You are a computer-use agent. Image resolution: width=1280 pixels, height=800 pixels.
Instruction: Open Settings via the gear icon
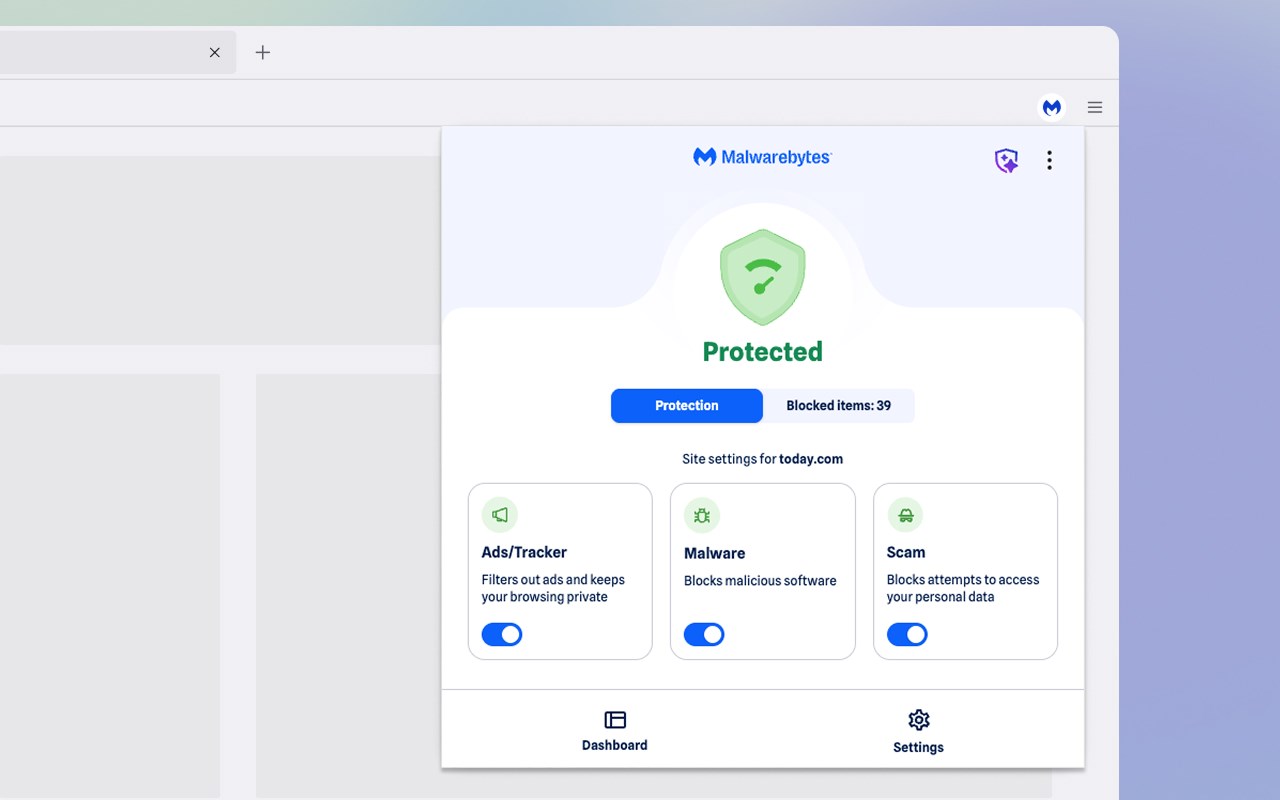click(918, 732)
